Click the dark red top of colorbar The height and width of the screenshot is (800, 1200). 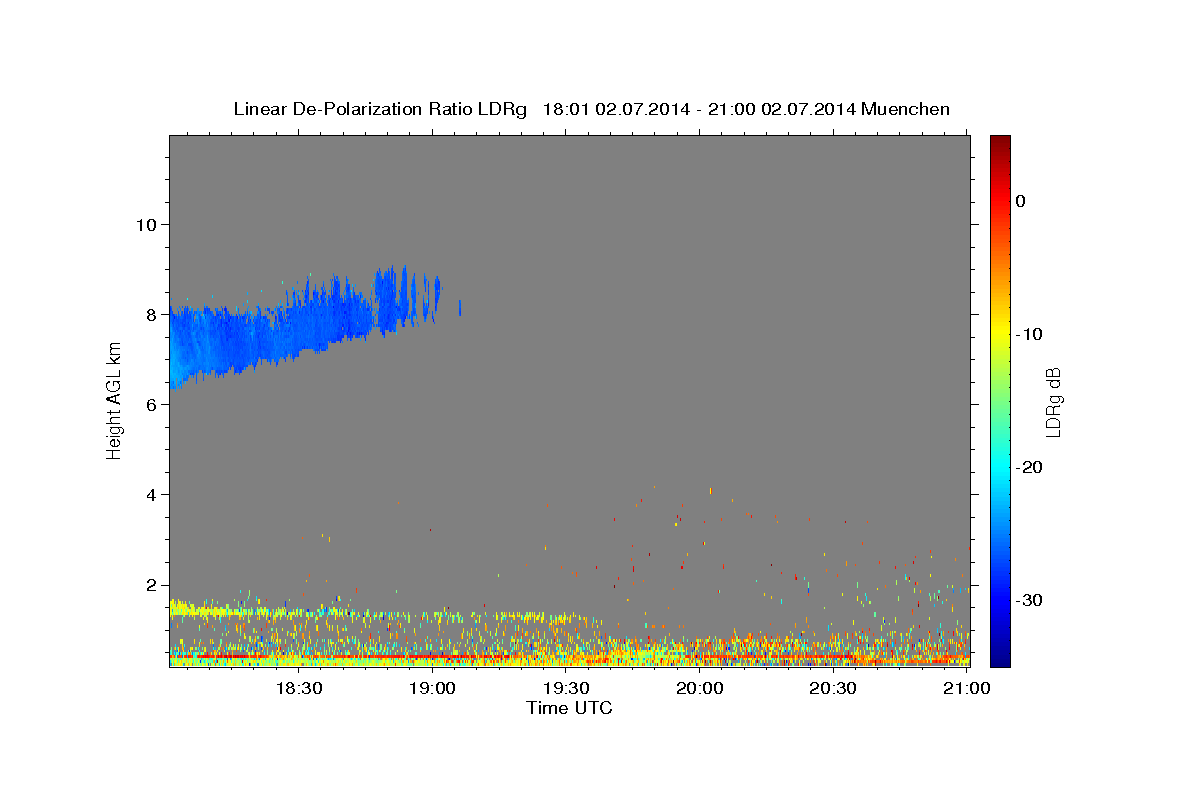coord(1000,143)
